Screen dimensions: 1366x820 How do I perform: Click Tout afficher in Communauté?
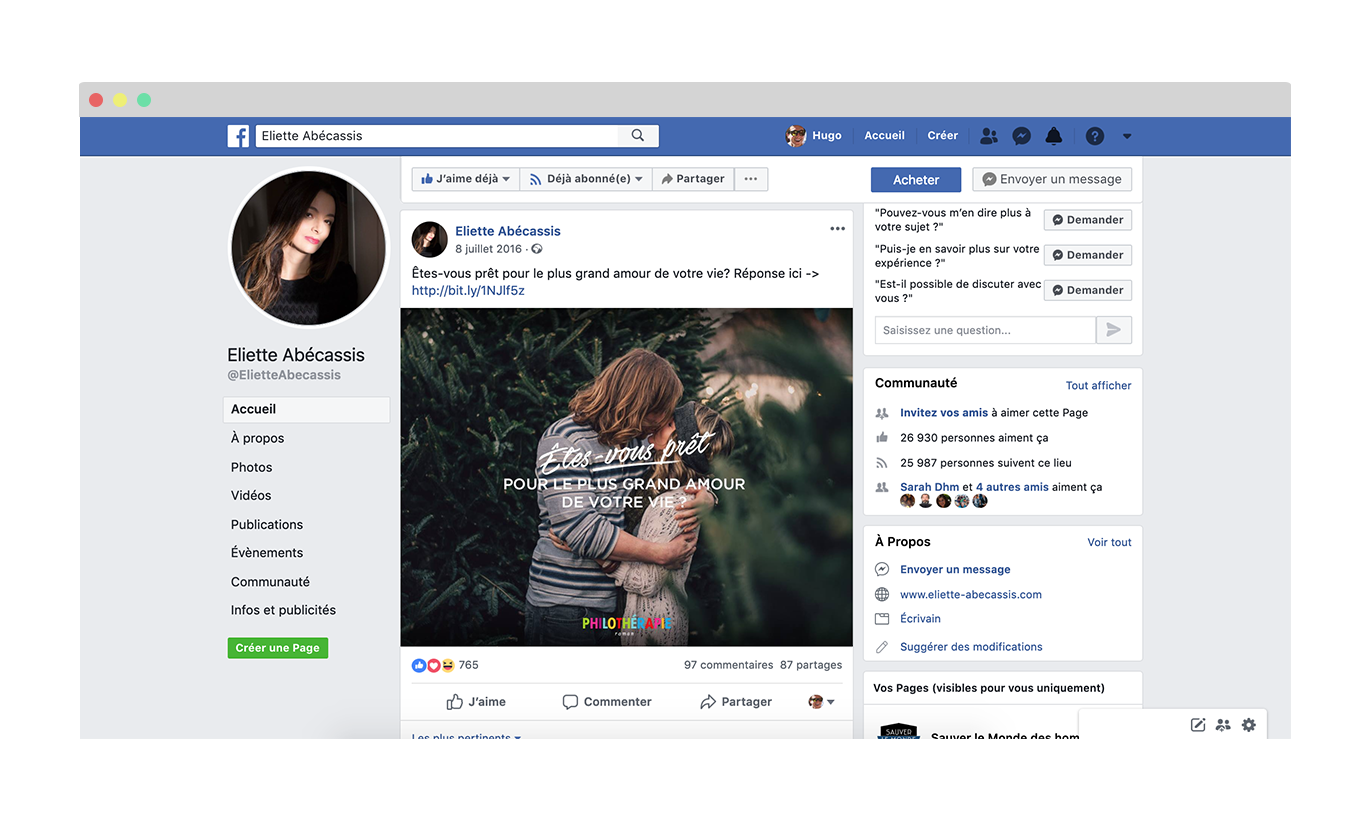[1099, 385]
